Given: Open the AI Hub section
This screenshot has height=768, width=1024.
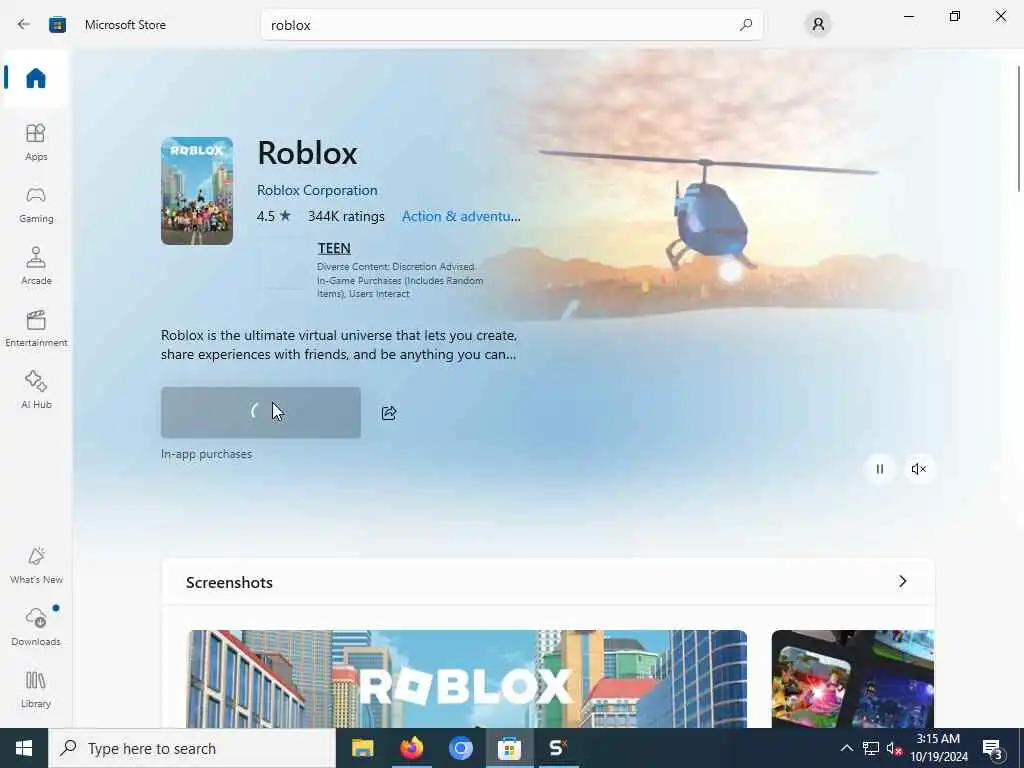Looking at the screenshot, I should point(36,391).
